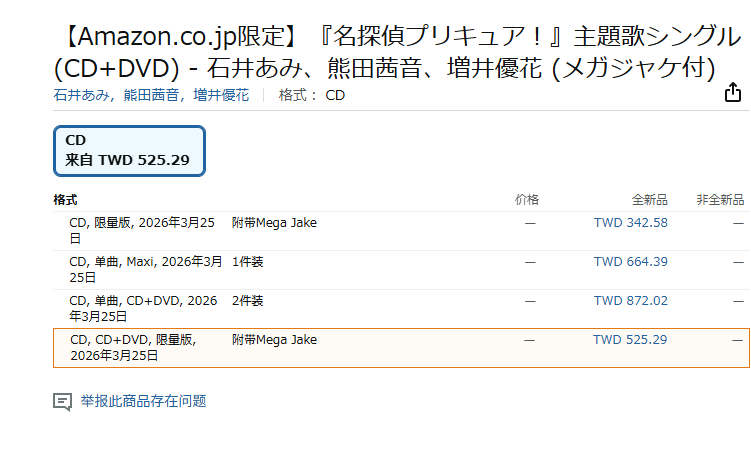The width and height of the screenshot is (751, 457).
Task: Click the 2件装 label
Action: 248,301
